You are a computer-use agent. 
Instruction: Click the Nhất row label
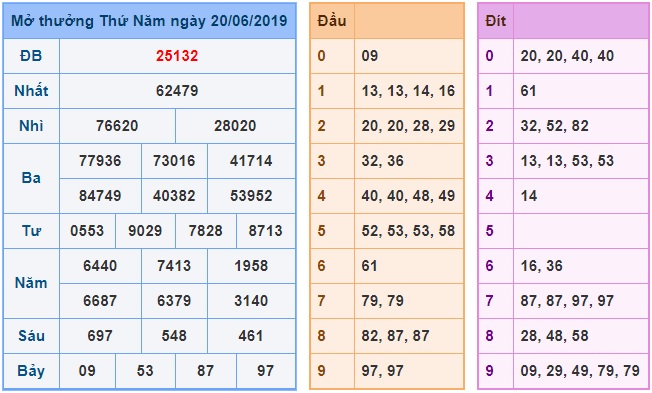[31, 91]
